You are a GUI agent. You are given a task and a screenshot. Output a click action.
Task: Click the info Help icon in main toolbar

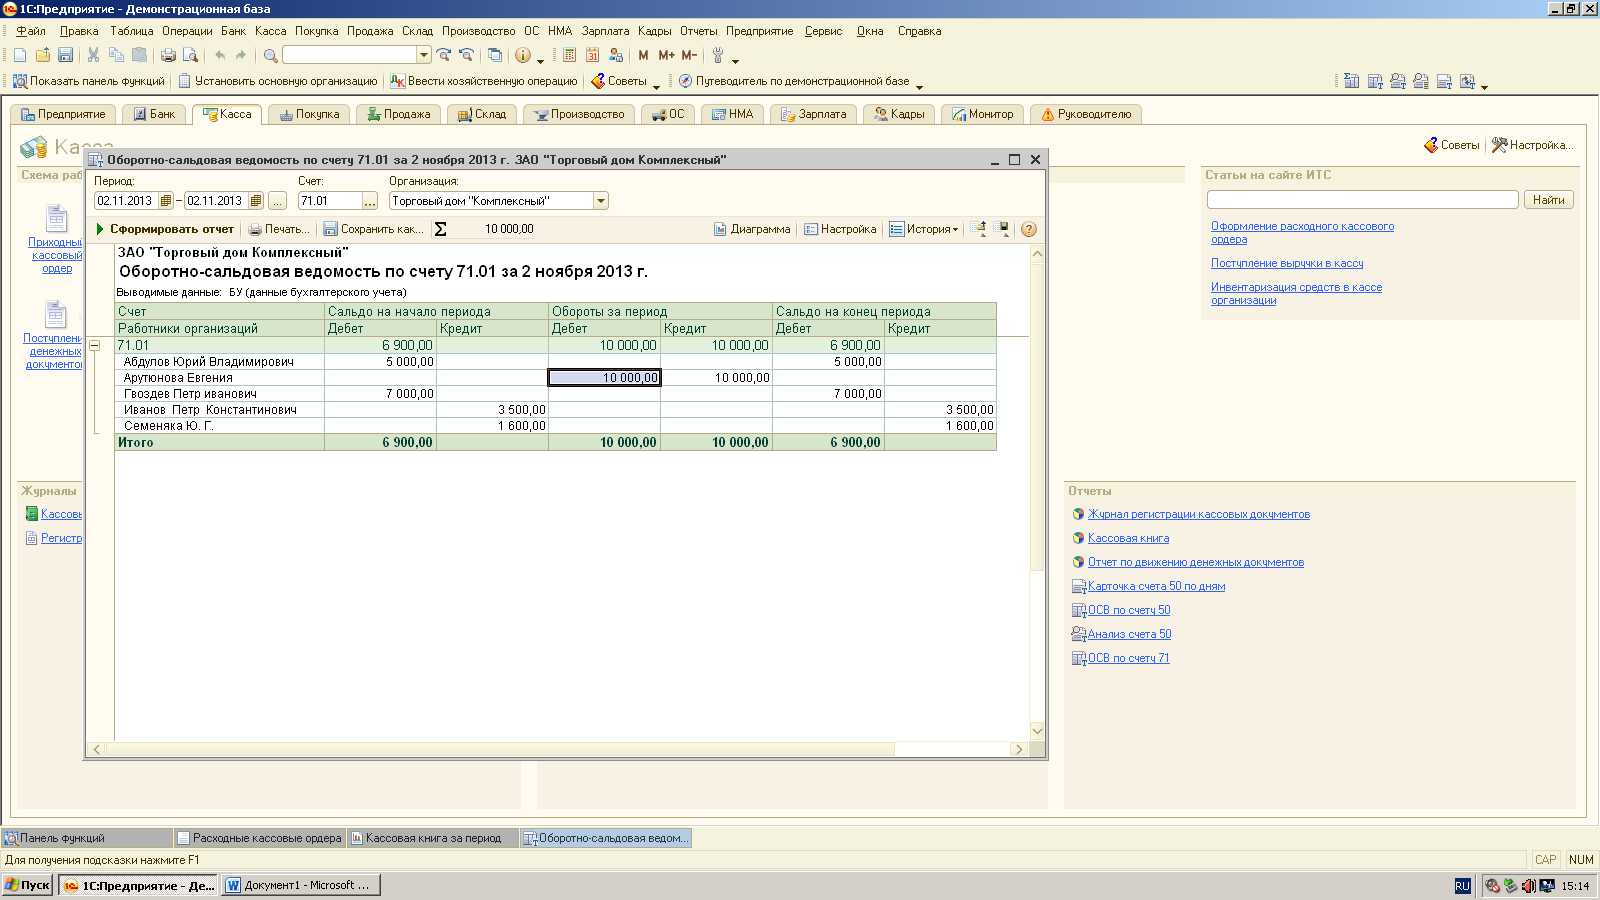coord(522,55)
